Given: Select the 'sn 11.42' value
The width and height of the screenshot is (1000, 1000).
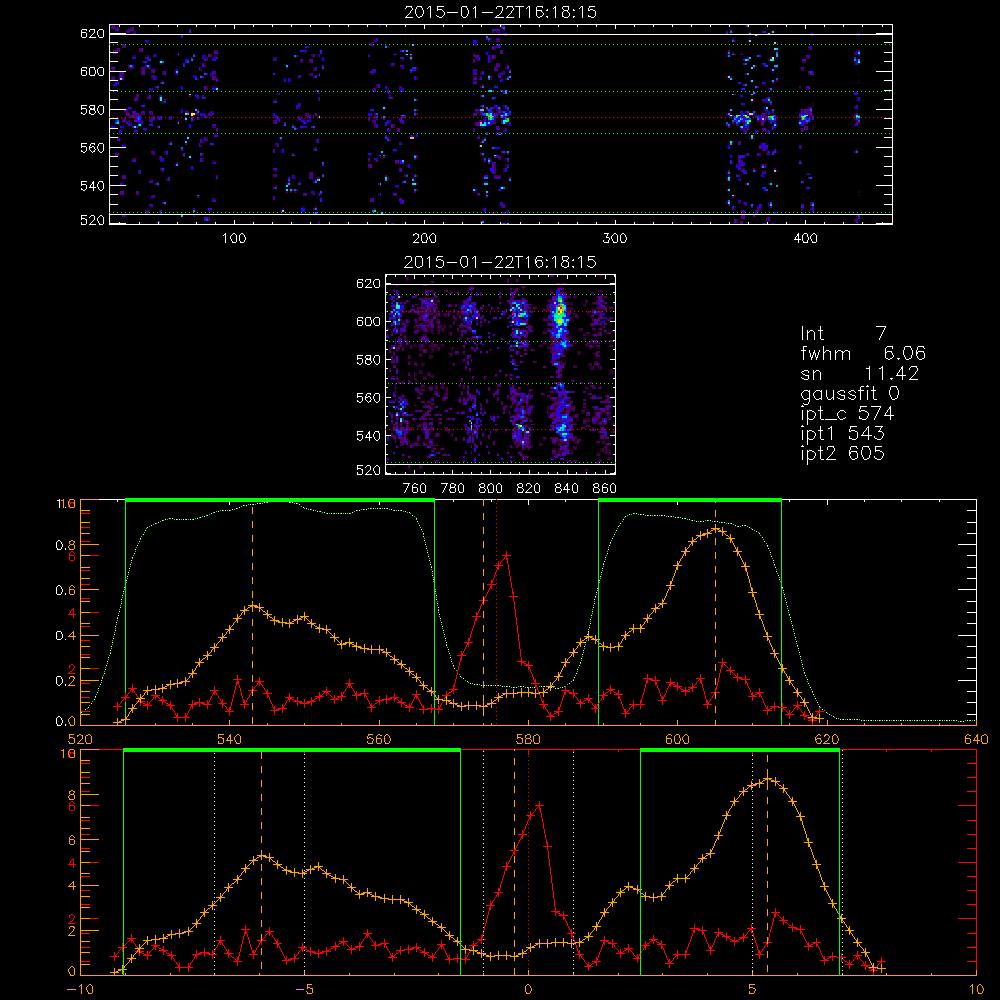Looking at the screenshot, I should 891,373.
